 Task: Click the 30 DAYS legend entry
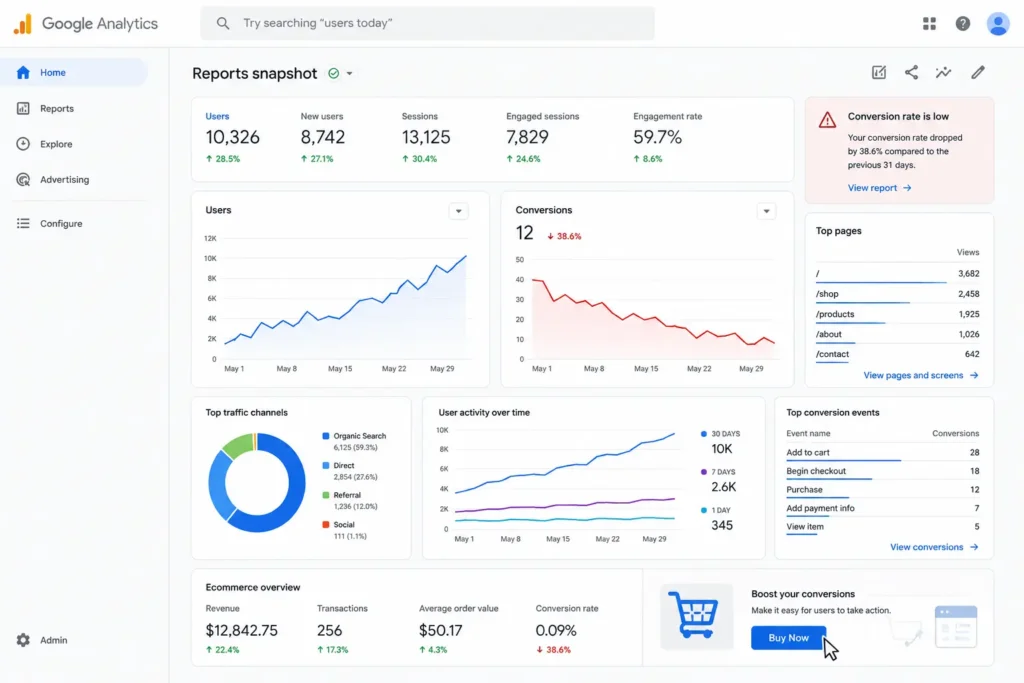pos(720,442)
